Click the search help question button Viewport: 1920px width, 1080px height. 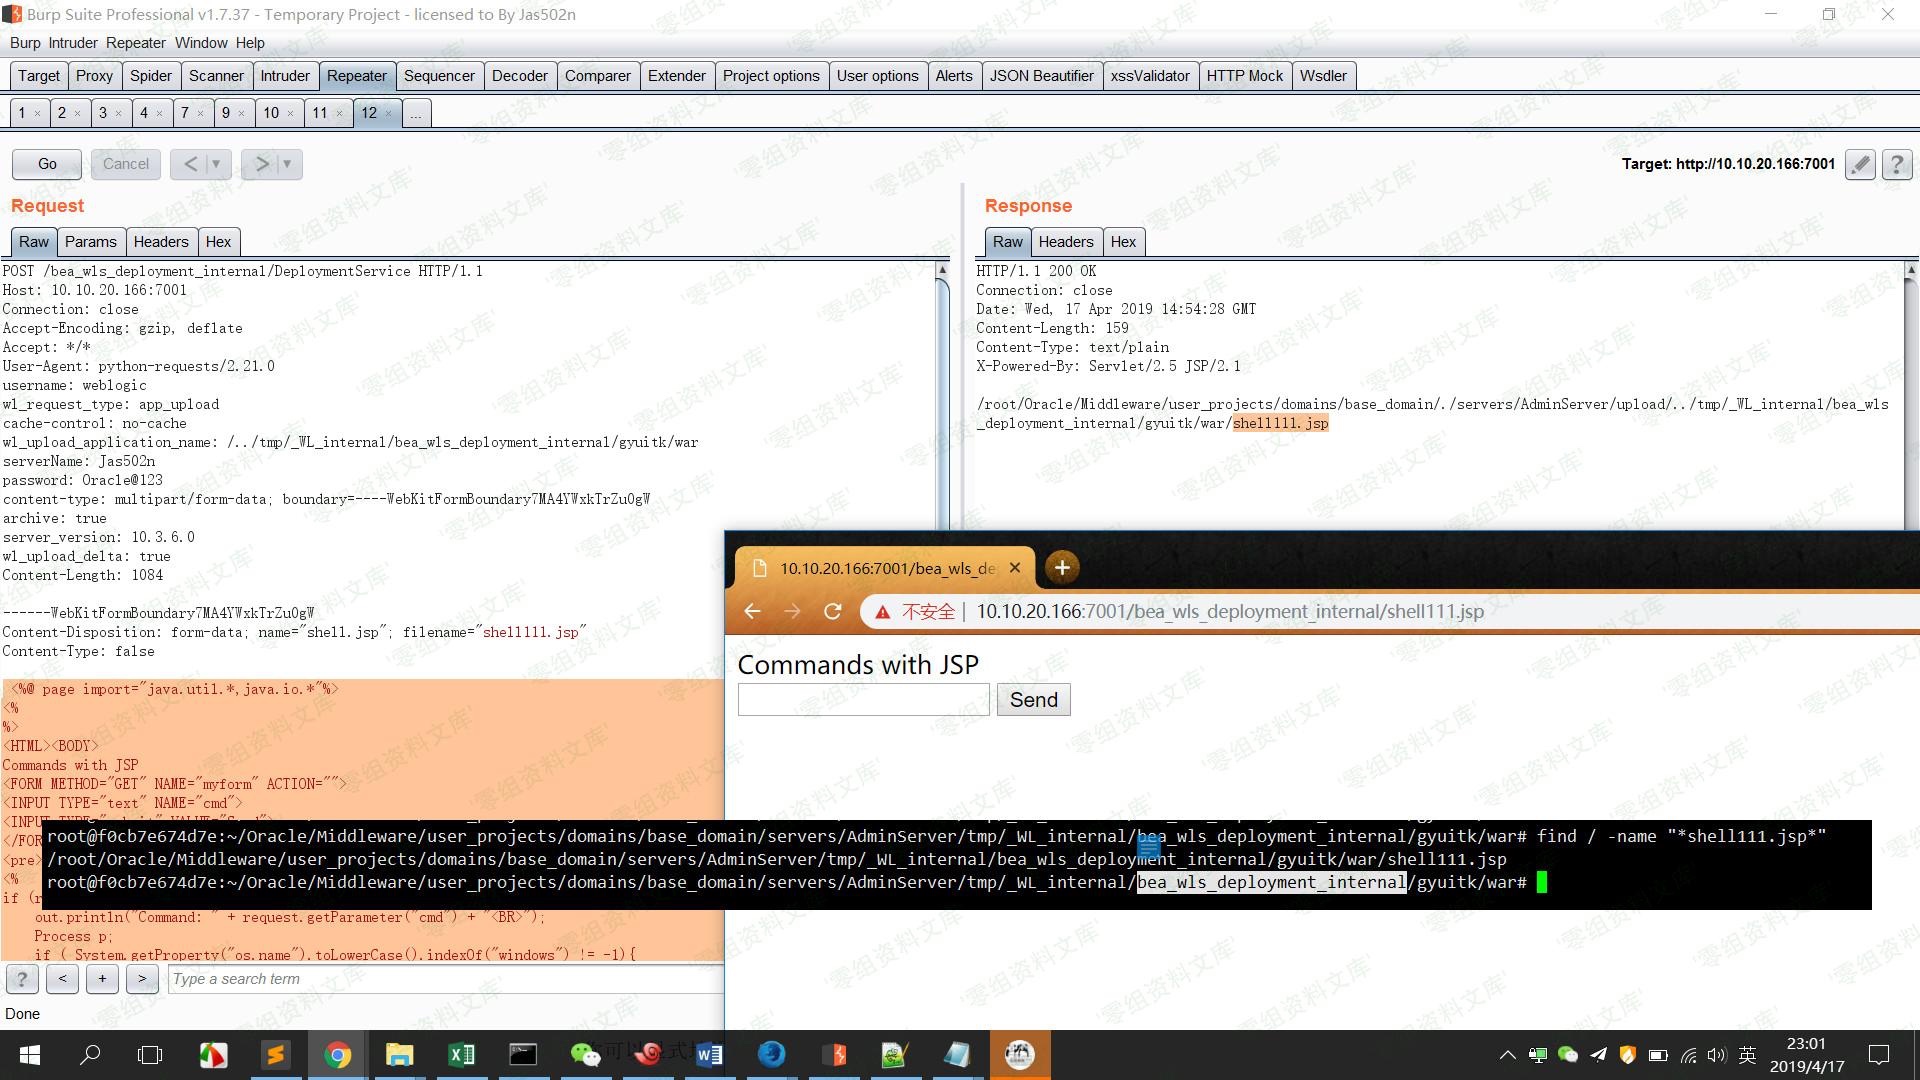(x=22, y=979)
